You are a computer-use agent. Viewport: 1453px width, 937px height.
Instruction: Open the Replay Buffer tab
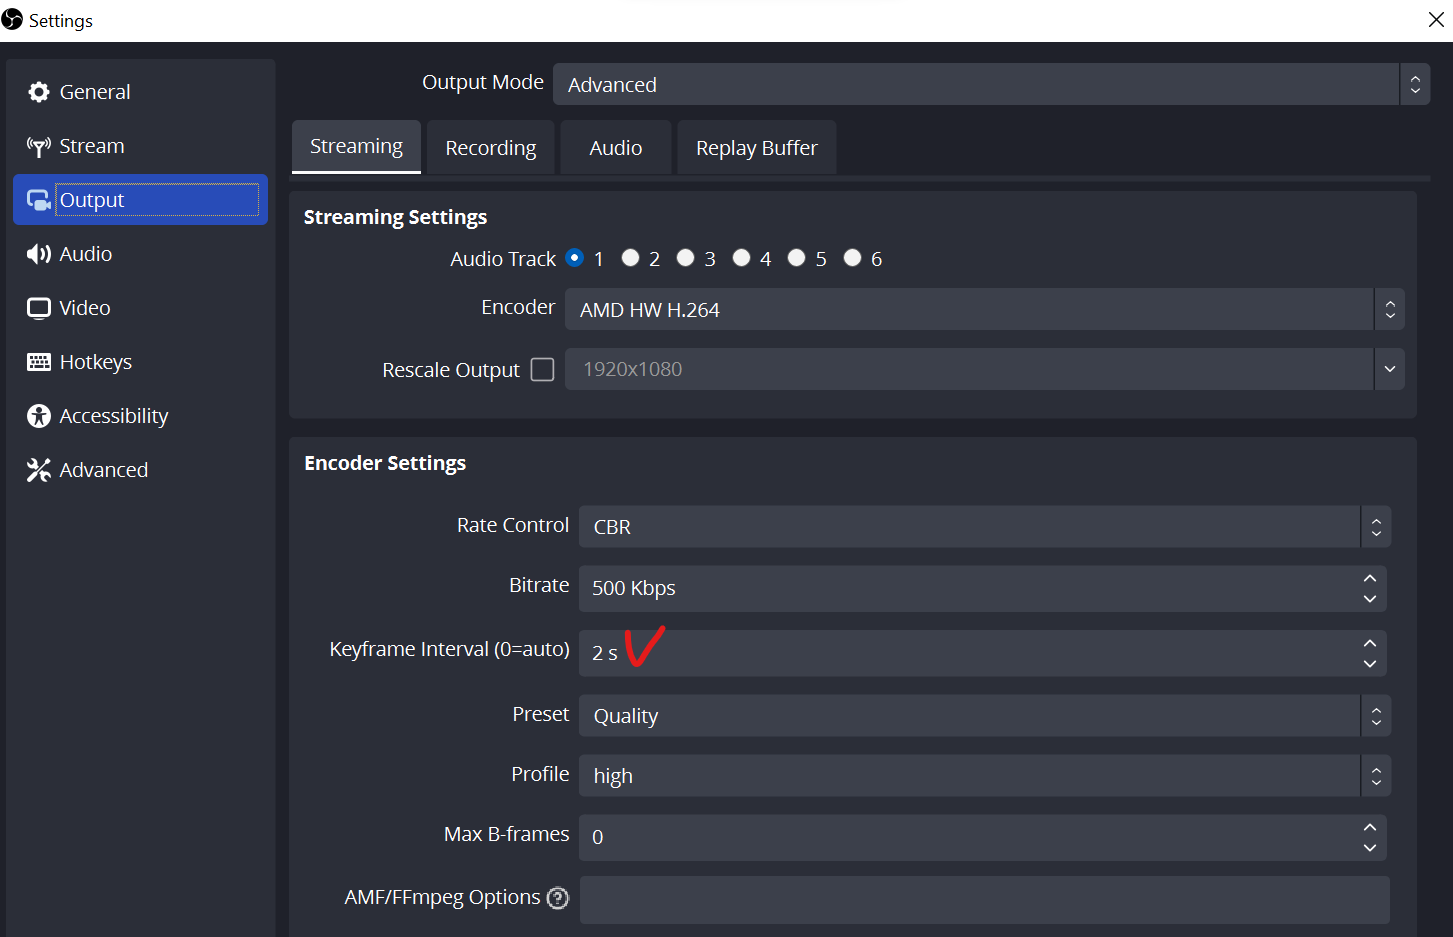(x=756, y=148)
